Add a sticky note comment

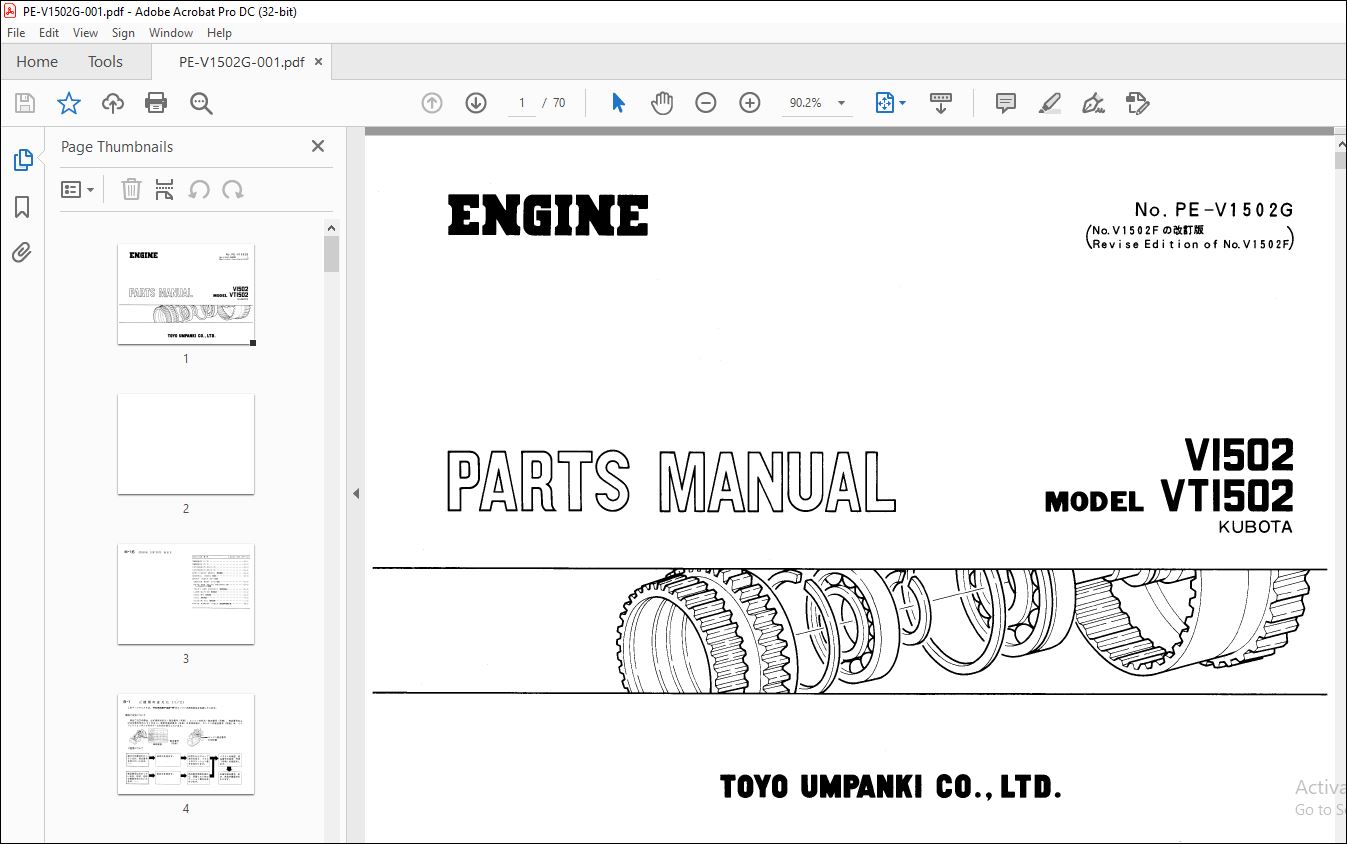coord(1006,103)
